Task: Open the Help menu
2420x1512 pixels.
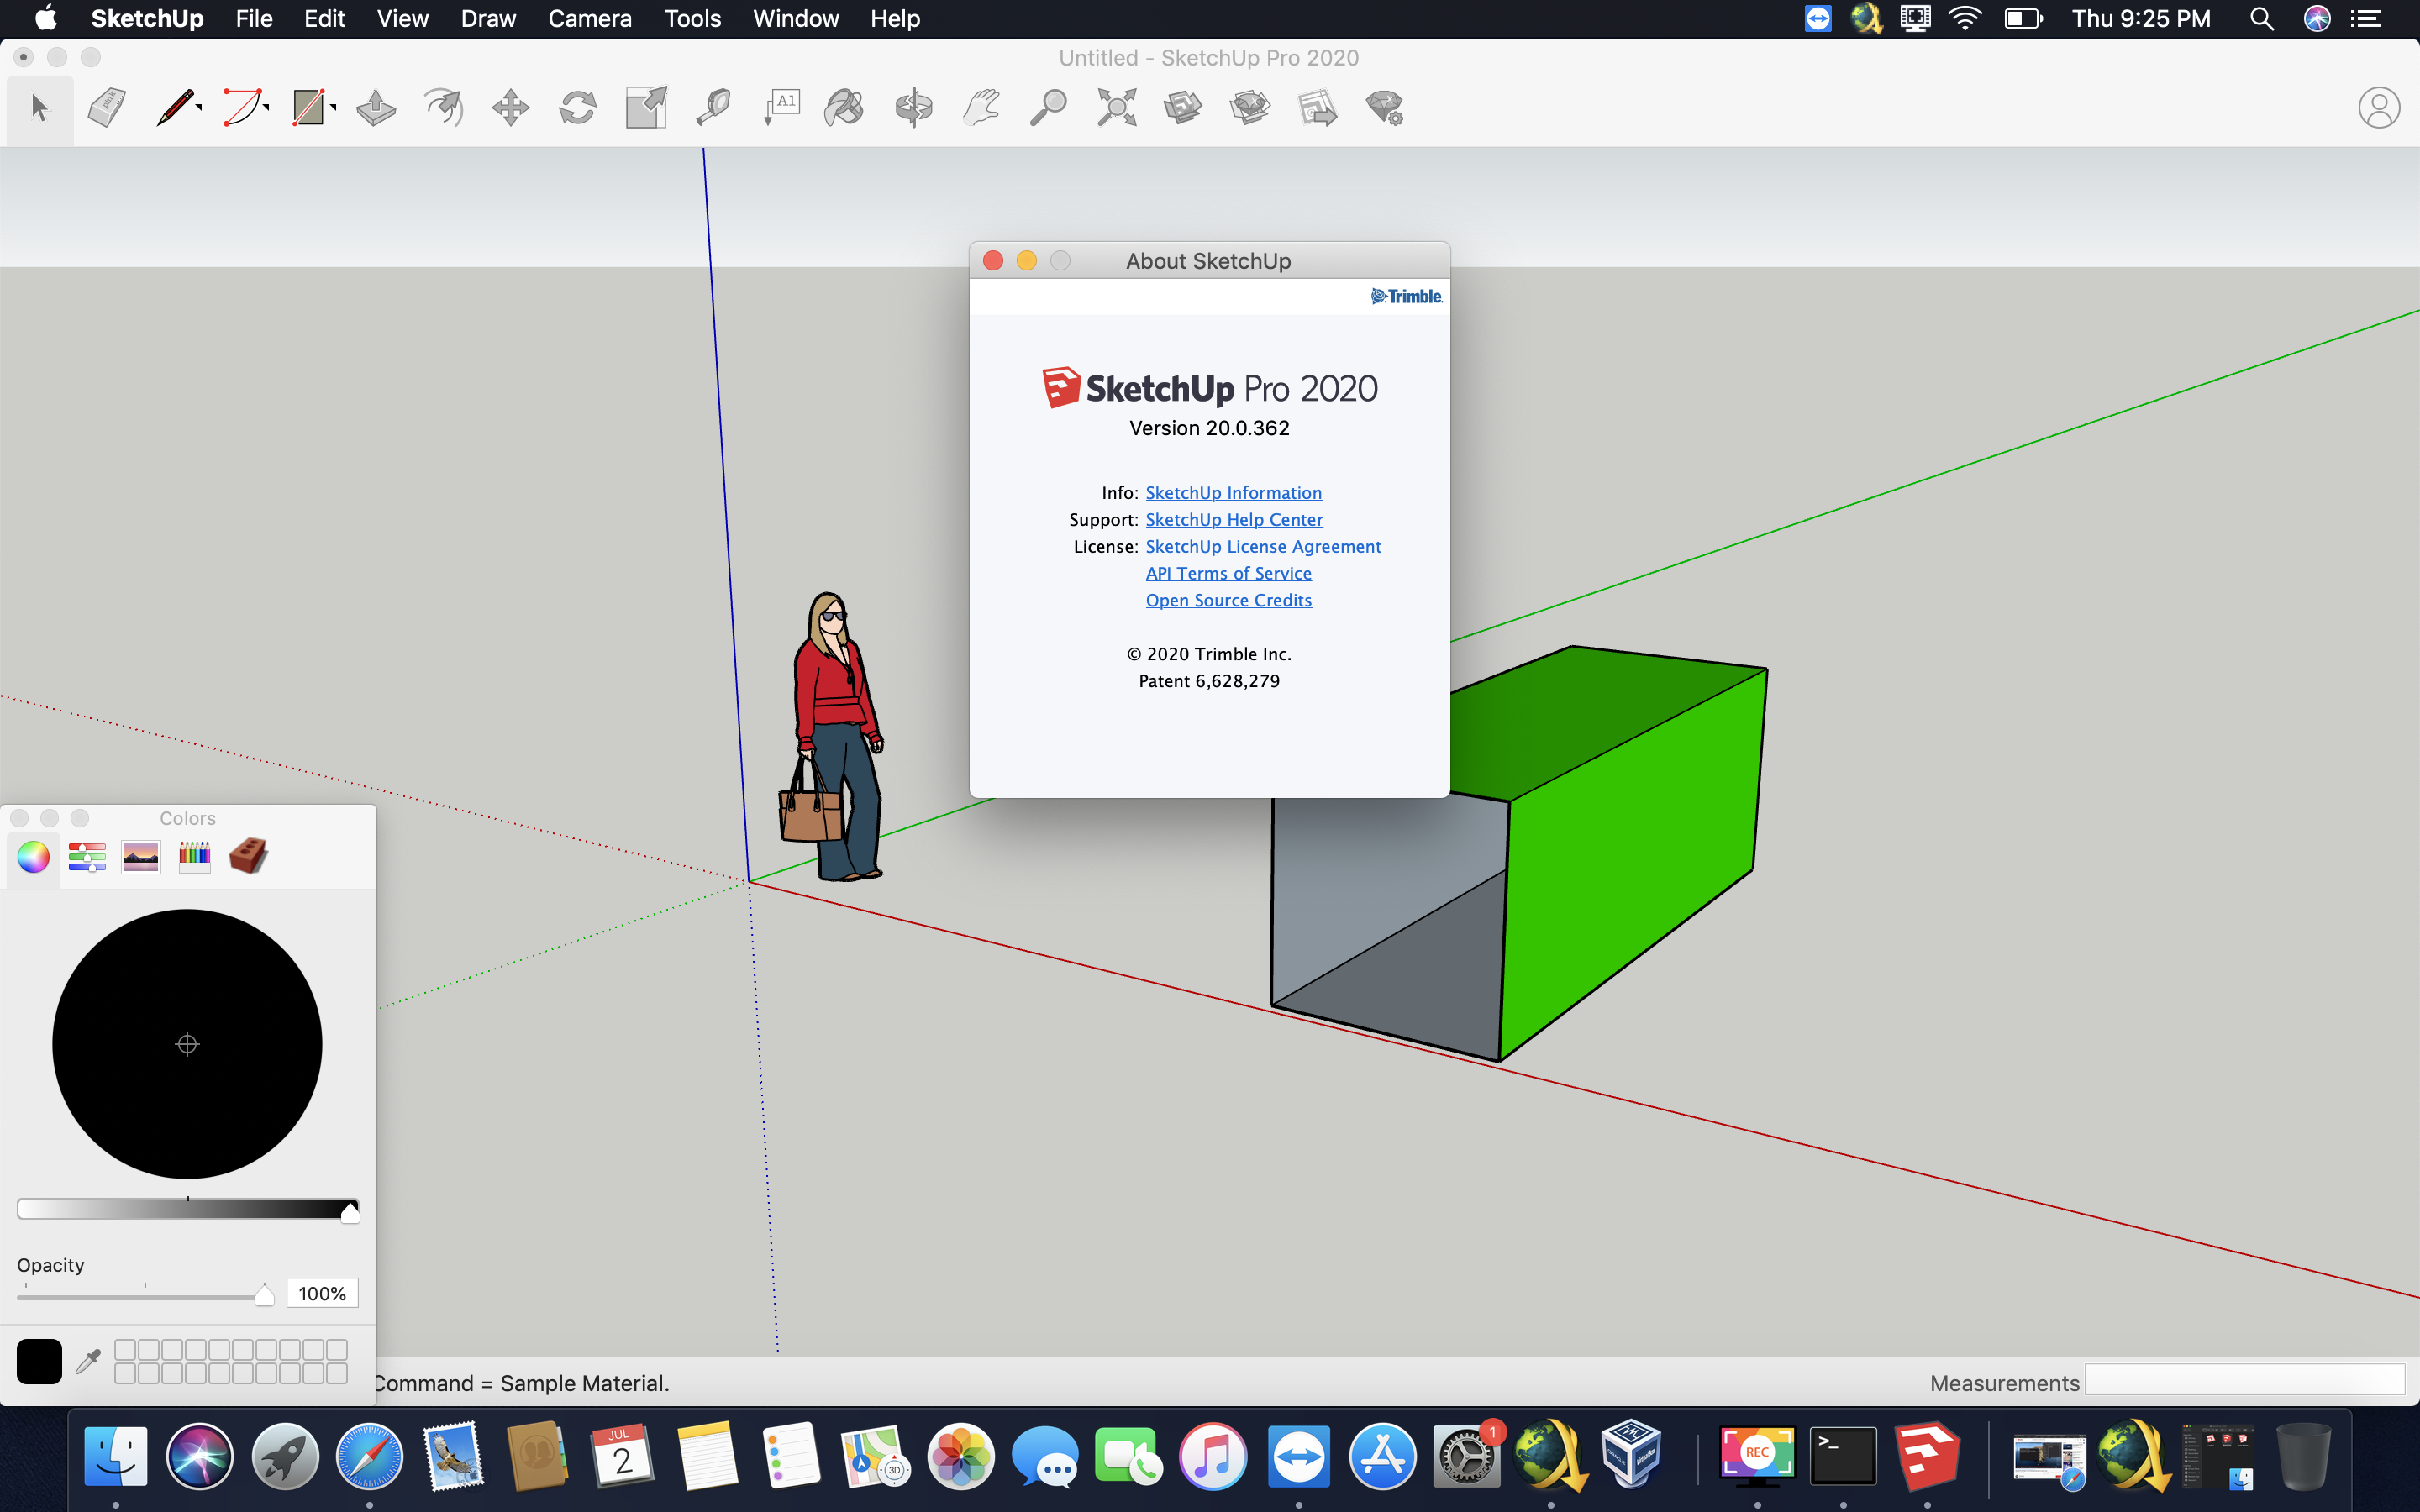Action: coord(895,18)
